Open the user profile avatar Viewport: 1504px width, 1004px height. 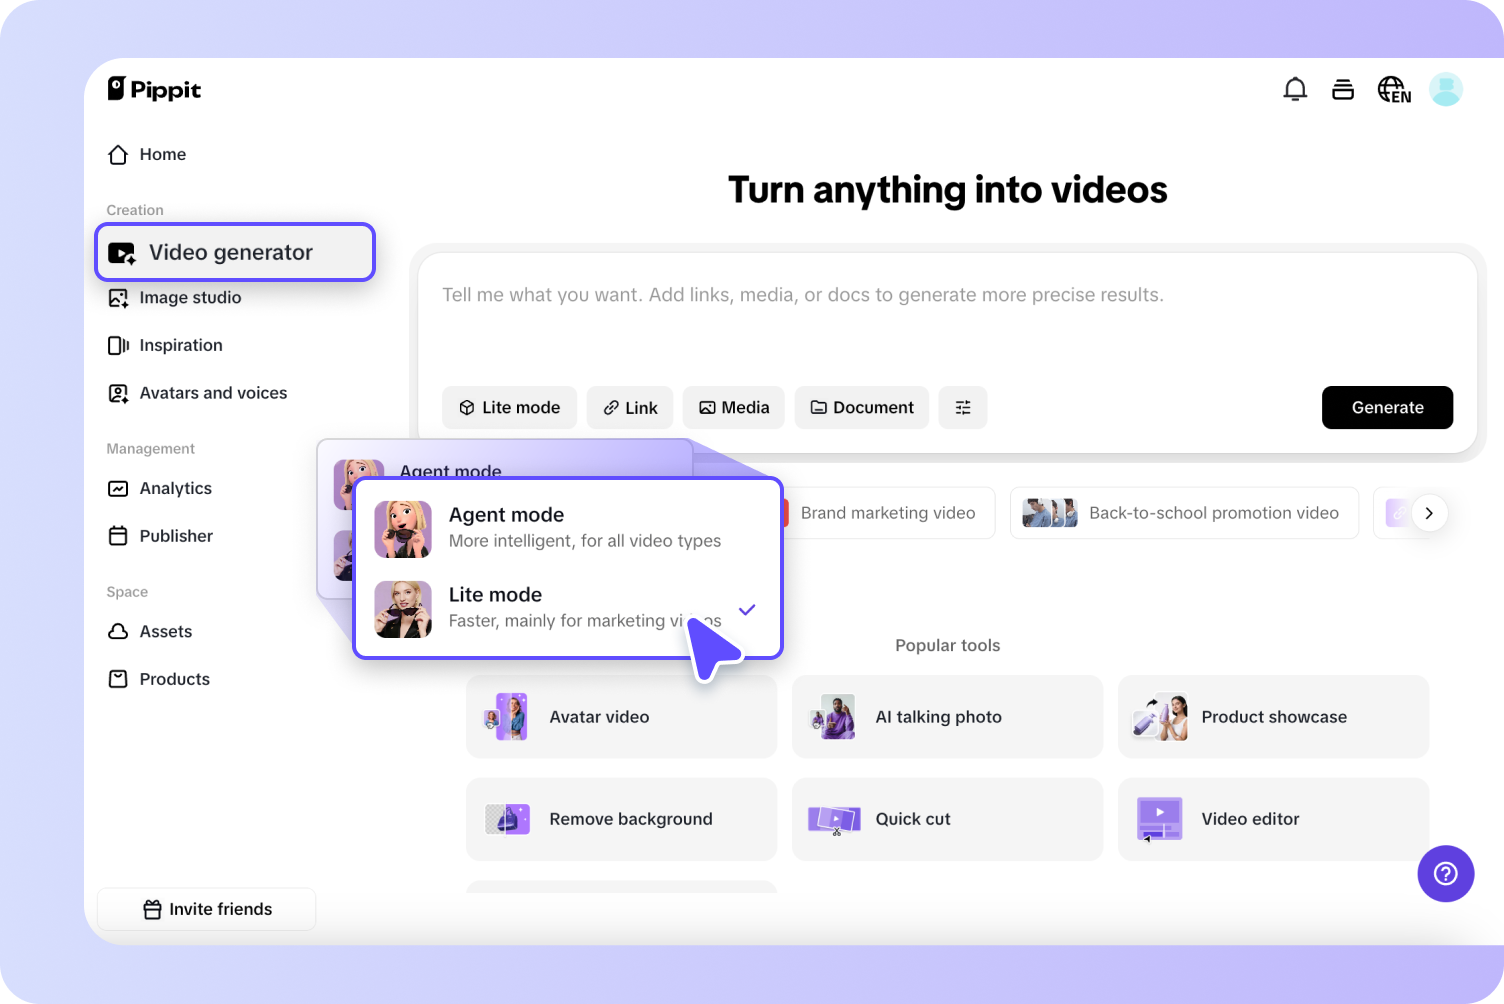pyautogui.click(x=1446, y=90)
